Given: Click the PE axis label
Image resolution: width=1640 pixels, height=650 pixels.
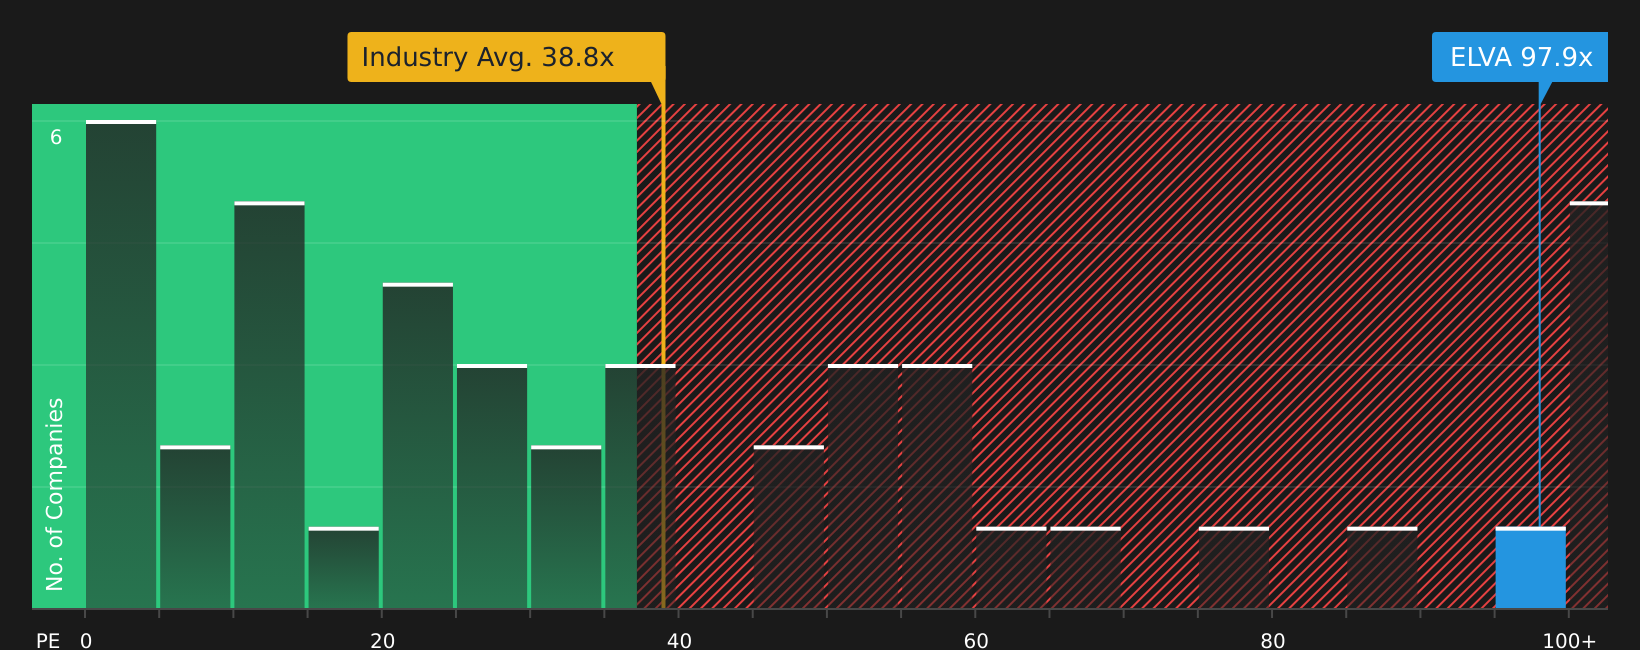Looking at the screenshot, I should (x=48, y=641).
